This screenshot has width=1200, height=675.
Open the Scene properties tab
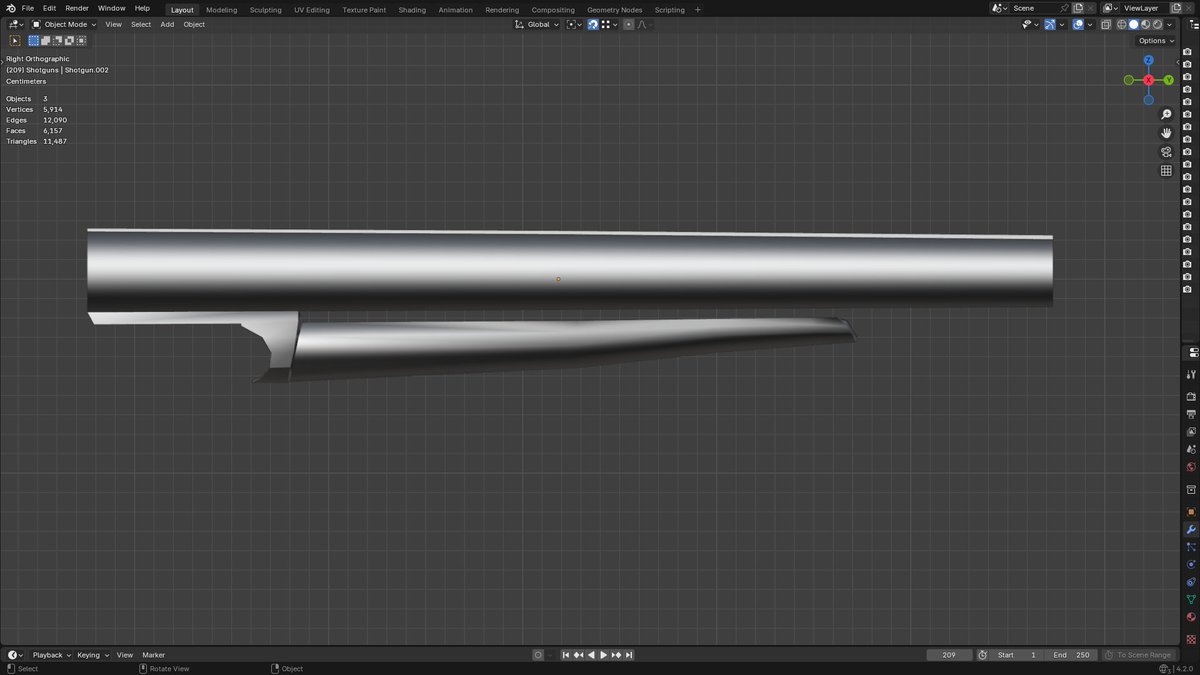click(1191, 449)
